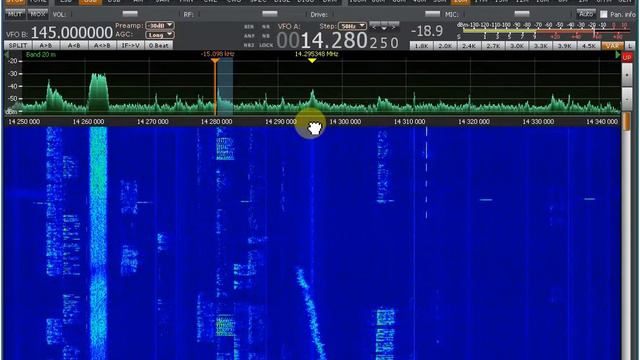This screenshot has width=640, height=360.
Task: Toggle the NB noise blanker
Action: point(266,36)
